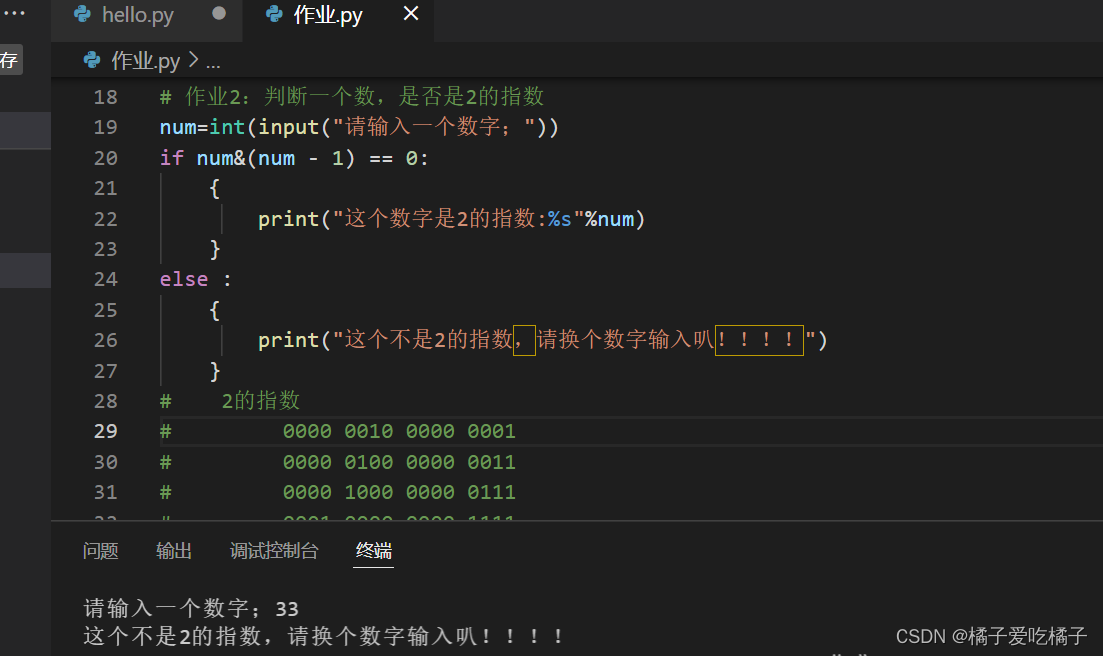
Task: Click line number 20 in the gutter
Action: 106,158
